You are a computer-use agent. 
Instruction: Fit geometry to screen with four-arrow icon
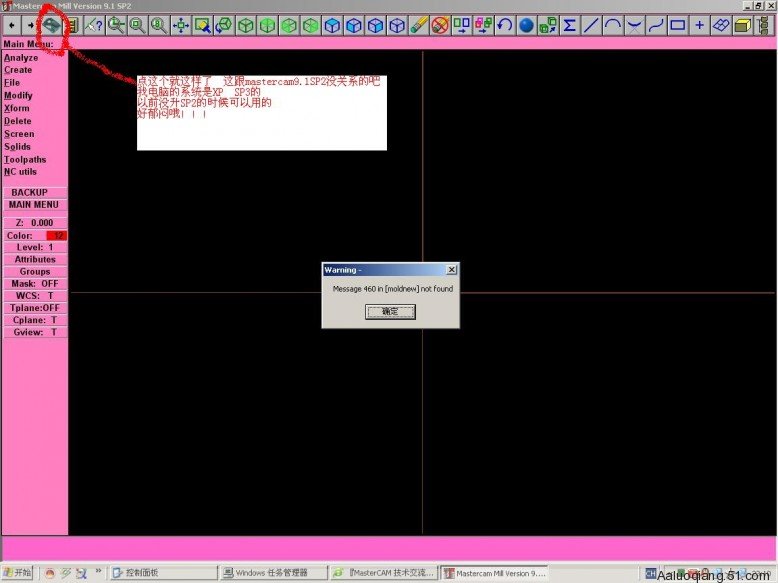click(181, 25)
